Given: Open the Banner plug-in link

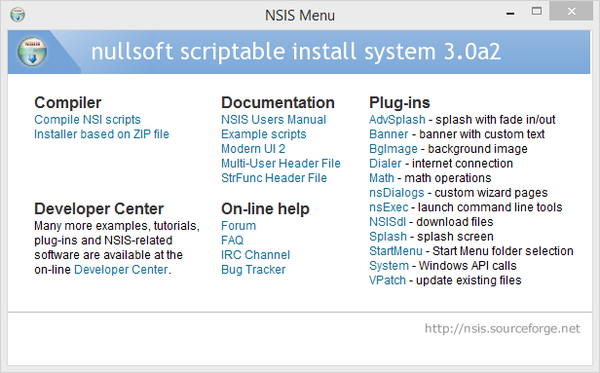Looking at the screenshot, I should pyautogui.click(x=389, y=134).
